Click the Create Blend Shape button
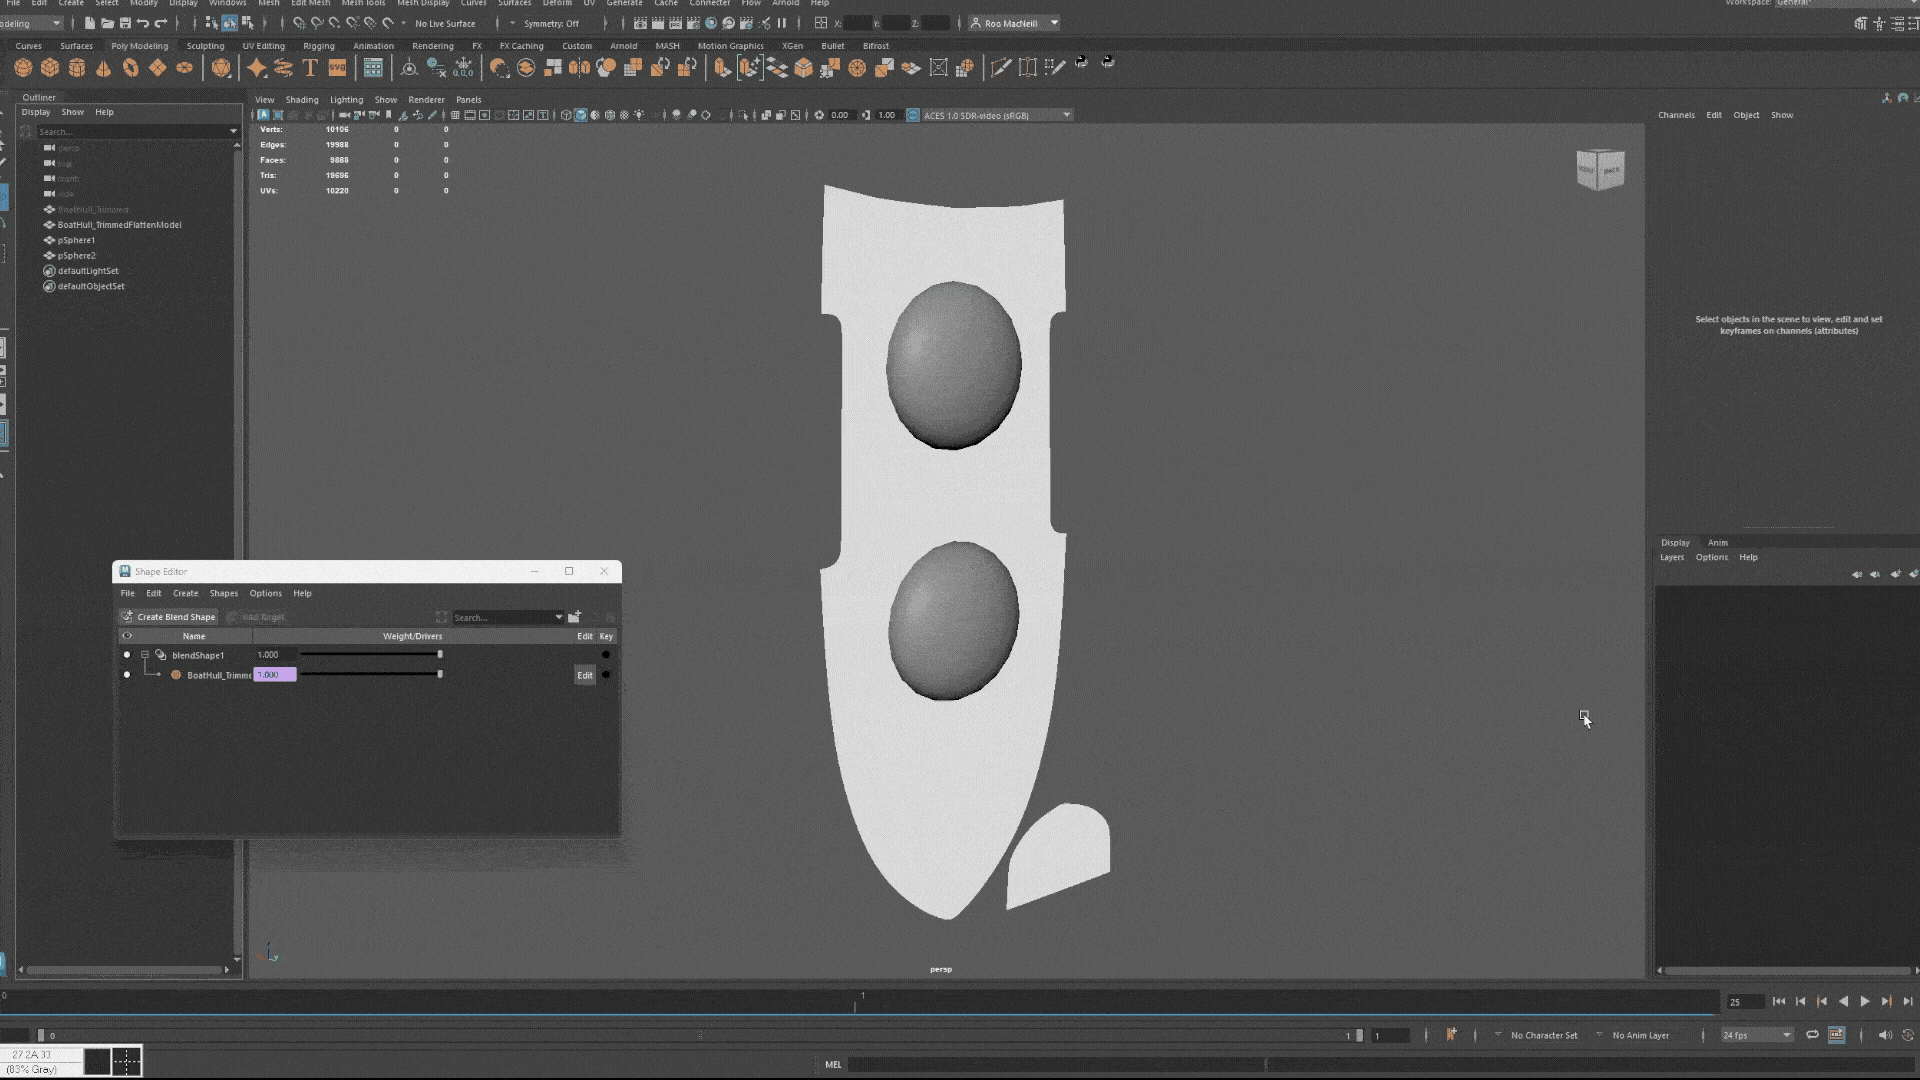Screen dimensions: 1920x1080 pyautogui.click(x=168, y=617)
